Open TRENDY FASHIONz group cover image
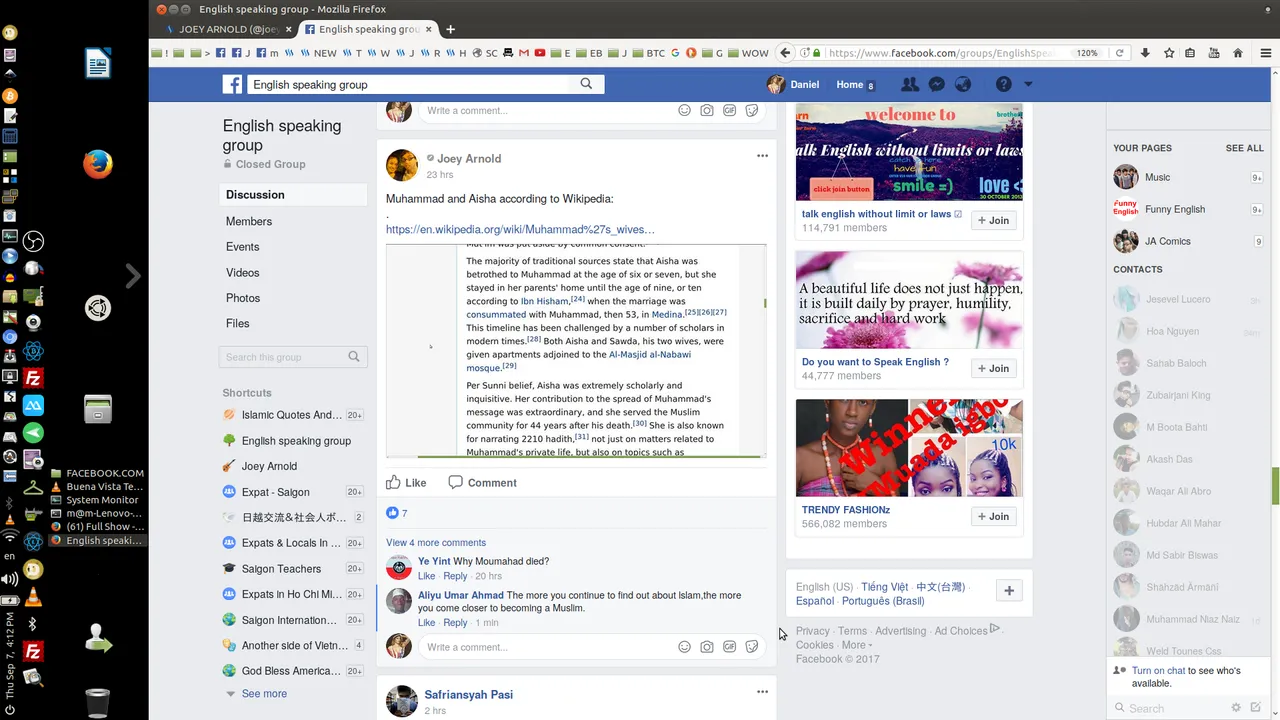The height and width of the screenshot is (720, 1280). [909, 448]
